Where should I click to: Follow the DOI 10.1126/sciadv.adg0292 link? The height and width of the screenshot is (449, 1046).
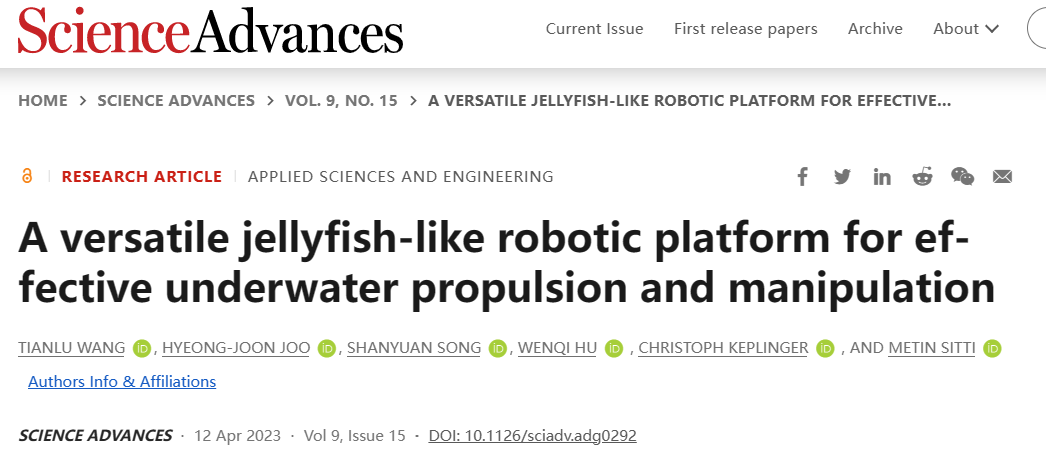[533, 436]
